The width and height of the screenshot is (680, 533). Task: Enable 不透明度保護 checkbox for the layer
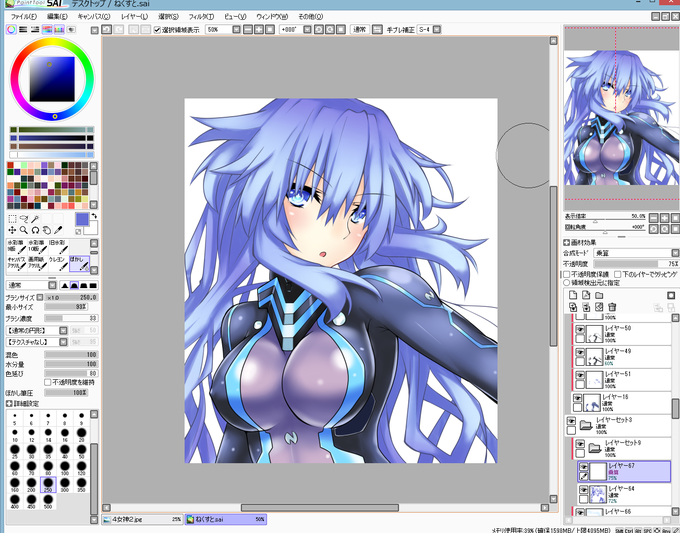pos(566,275)
